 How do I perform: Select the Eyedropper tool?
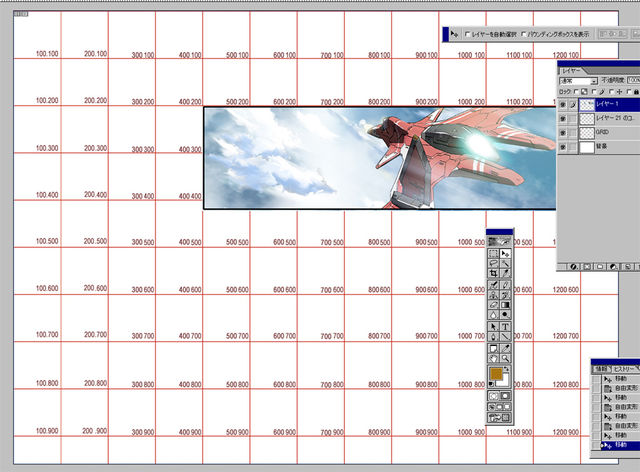point(505,348)
